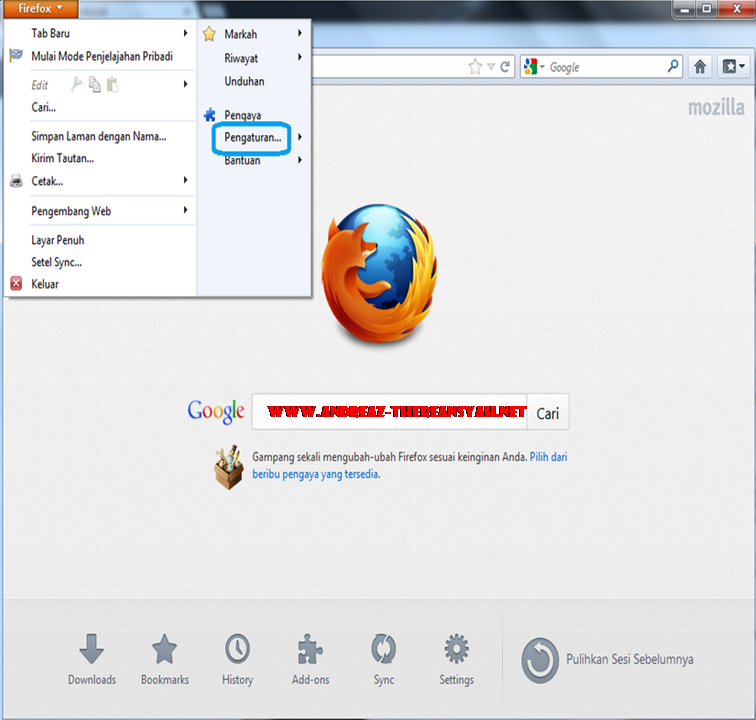This screenshot has height=720, width=756.
Task: Click the Google logo beside search box
Action: 216,411
